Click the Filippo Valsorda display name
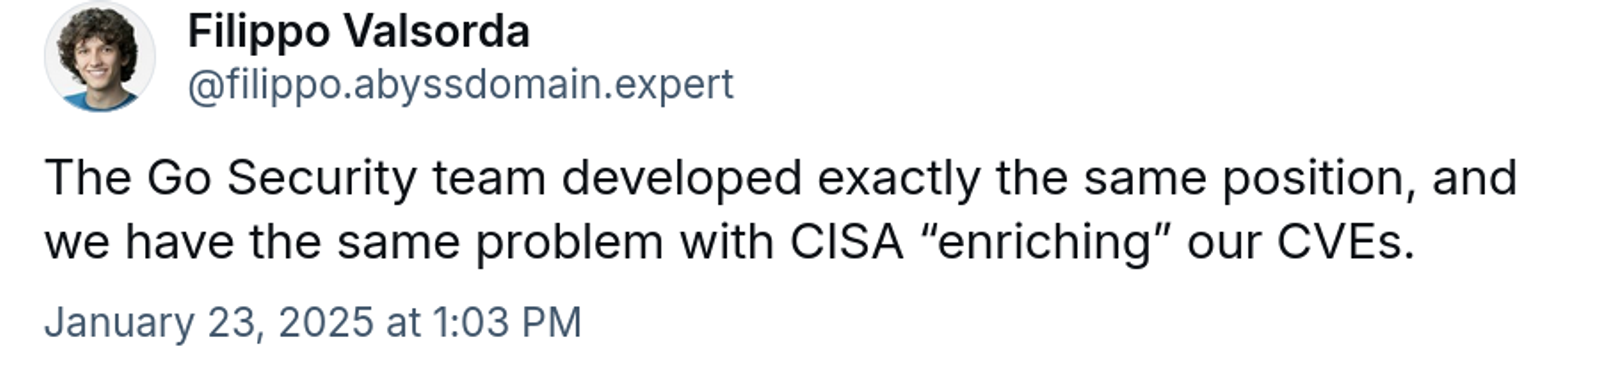 coord(358,32)
